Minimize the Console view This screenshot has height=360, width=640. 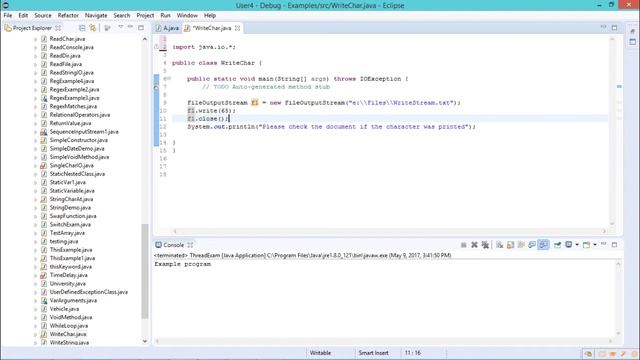tap(603, 244)
